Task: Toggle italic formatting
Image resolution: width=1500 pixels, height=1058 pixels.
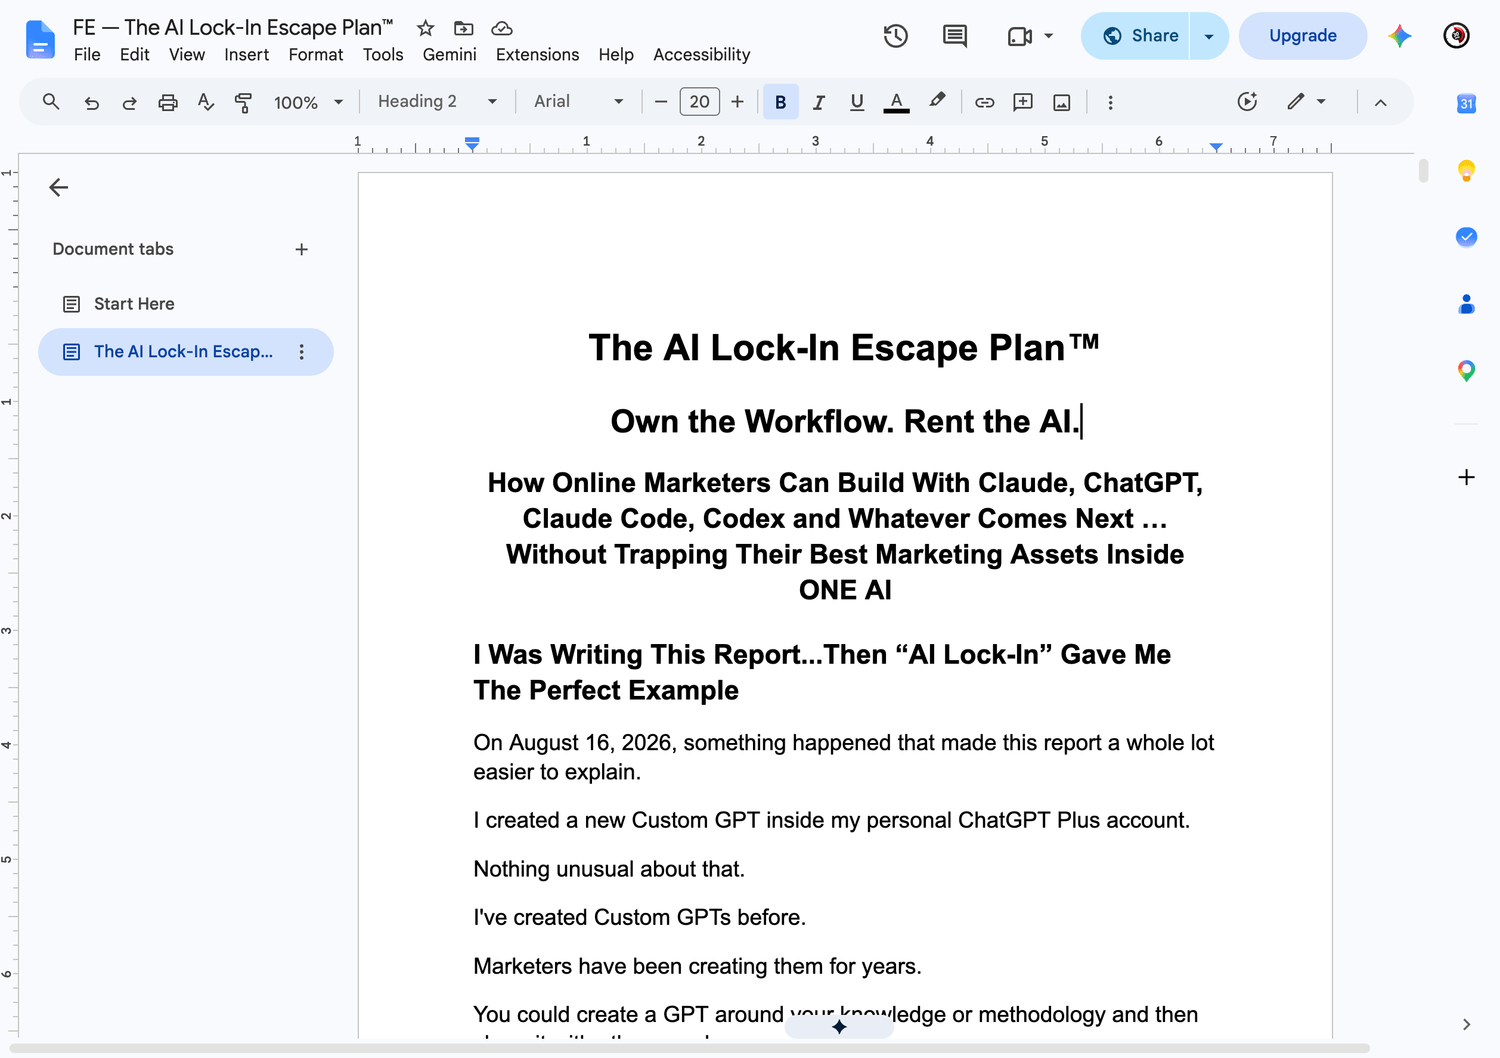Action: point(819,102)
